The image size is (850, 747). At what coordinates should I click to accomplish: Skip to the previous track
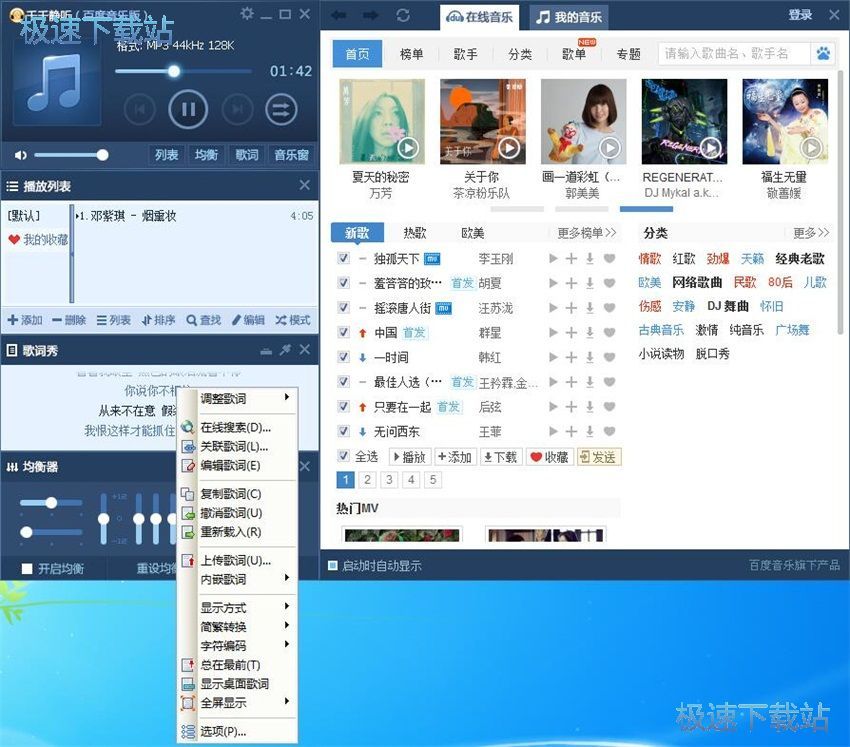[140, 110]
